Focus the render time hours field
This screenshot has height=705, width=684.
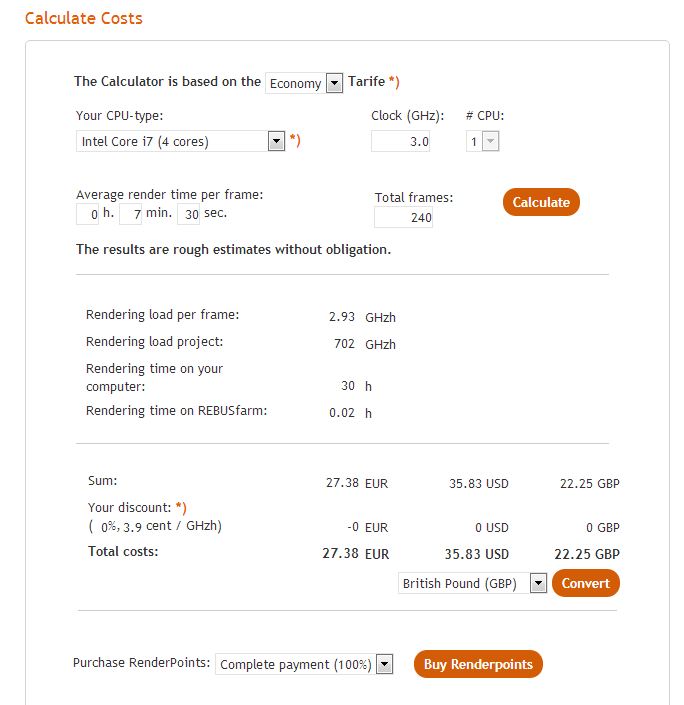click(x=88, y=214)
